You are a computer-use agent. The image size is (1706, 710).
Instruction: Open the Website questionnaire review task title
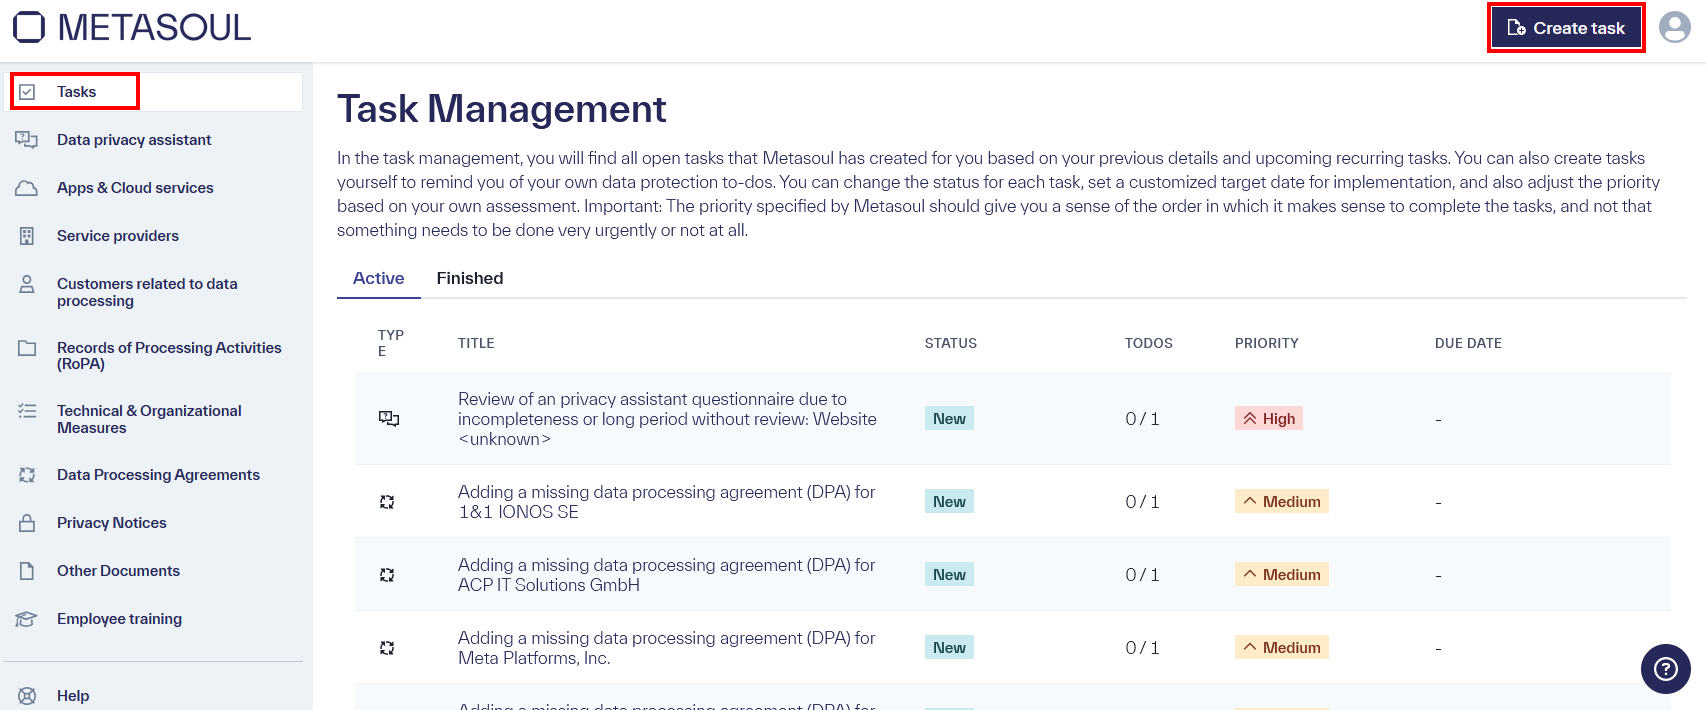pyautogui.click(x=667, y=419)
